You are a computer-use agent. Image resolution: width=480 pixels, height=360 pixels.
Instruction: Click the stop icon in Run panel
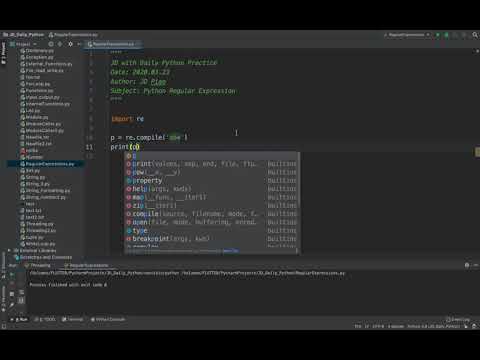click(12, 284)
